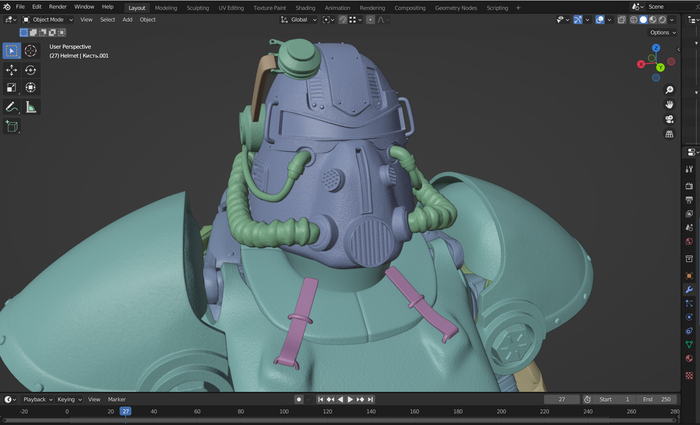Viewport: 700px width, 425px height.
Task: Activate the Rotate tool
Action: [x=31, y=70]
